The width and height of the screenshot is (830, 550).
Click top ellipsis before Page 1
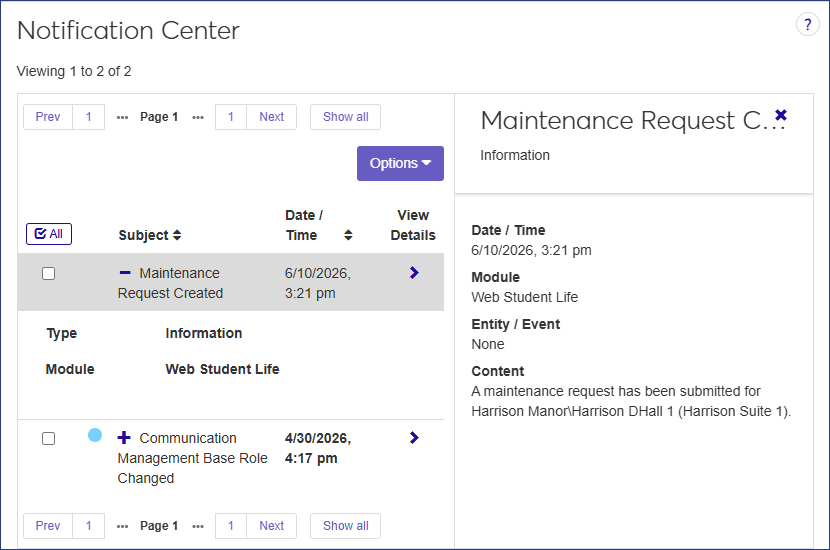point(122,118)
